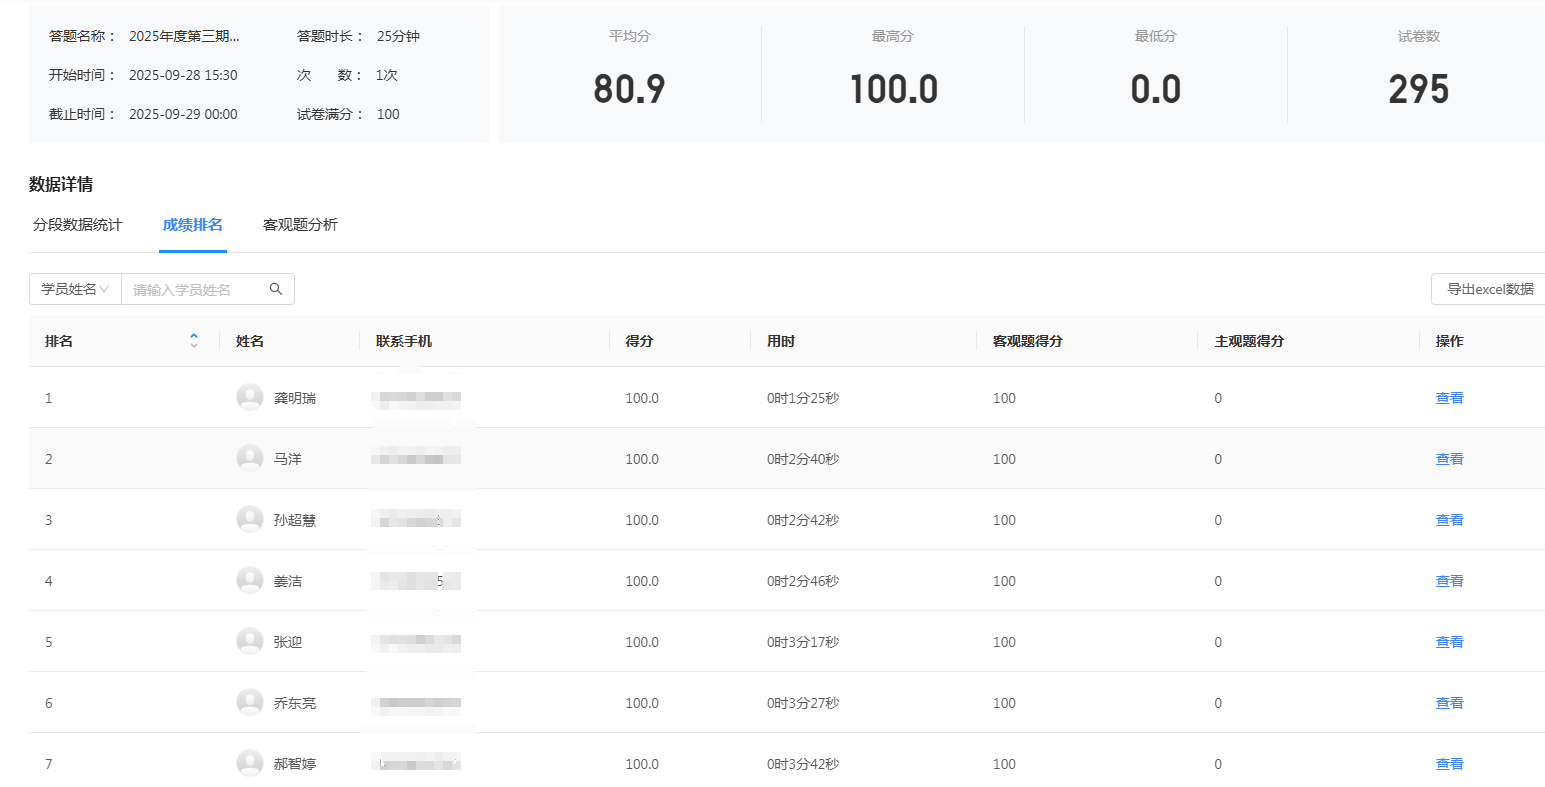Click 郝智婷's avatar icon
This screenshot has height=787, width=1545.
(x=250, y=763)
